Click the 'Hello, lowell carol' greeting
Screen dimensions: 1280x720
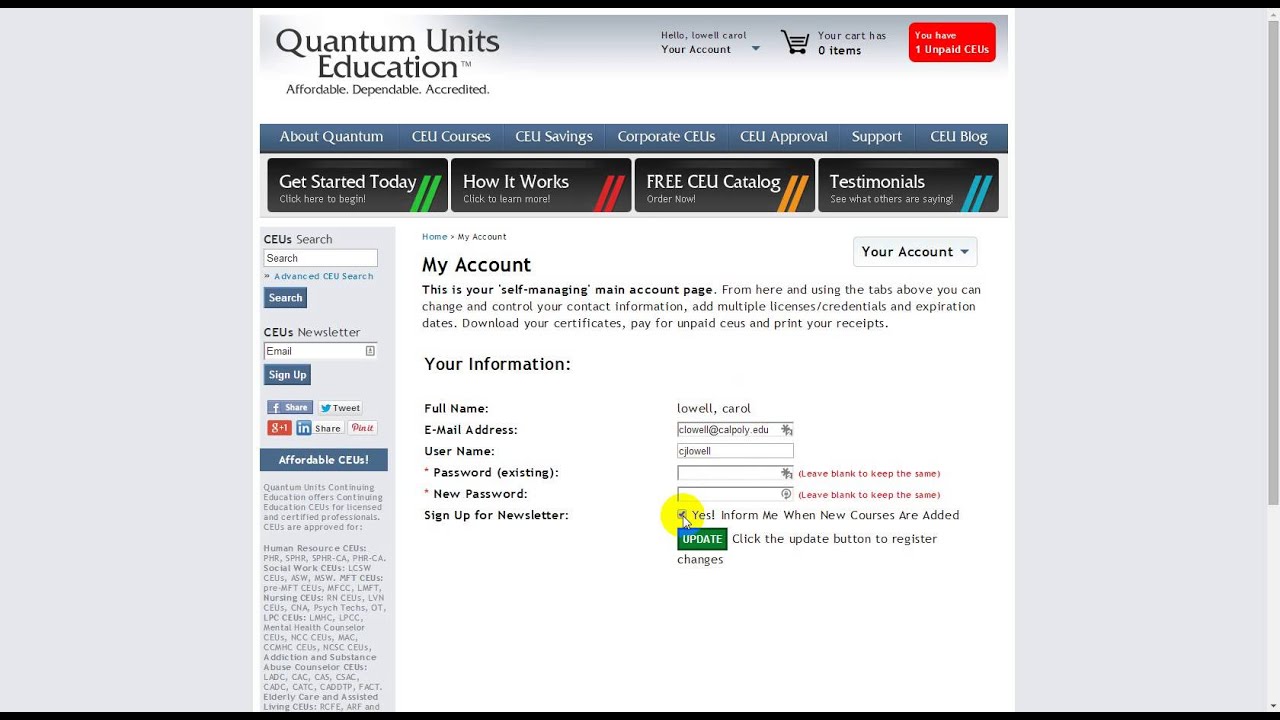(x=704, y=35)
